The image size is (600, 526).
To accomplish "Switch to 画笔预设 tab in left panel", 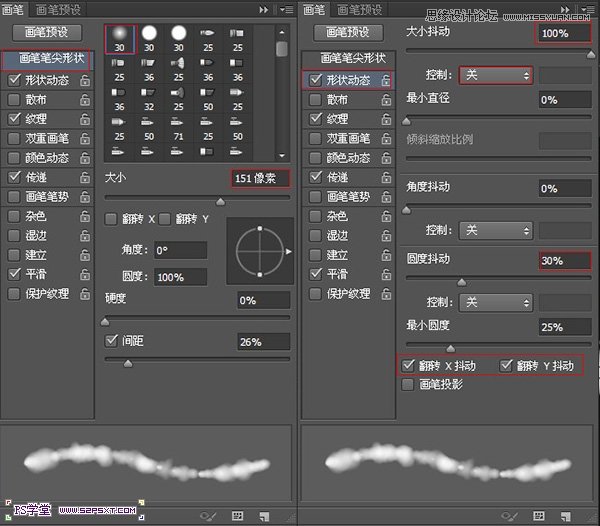I will (x=58, y=10).
